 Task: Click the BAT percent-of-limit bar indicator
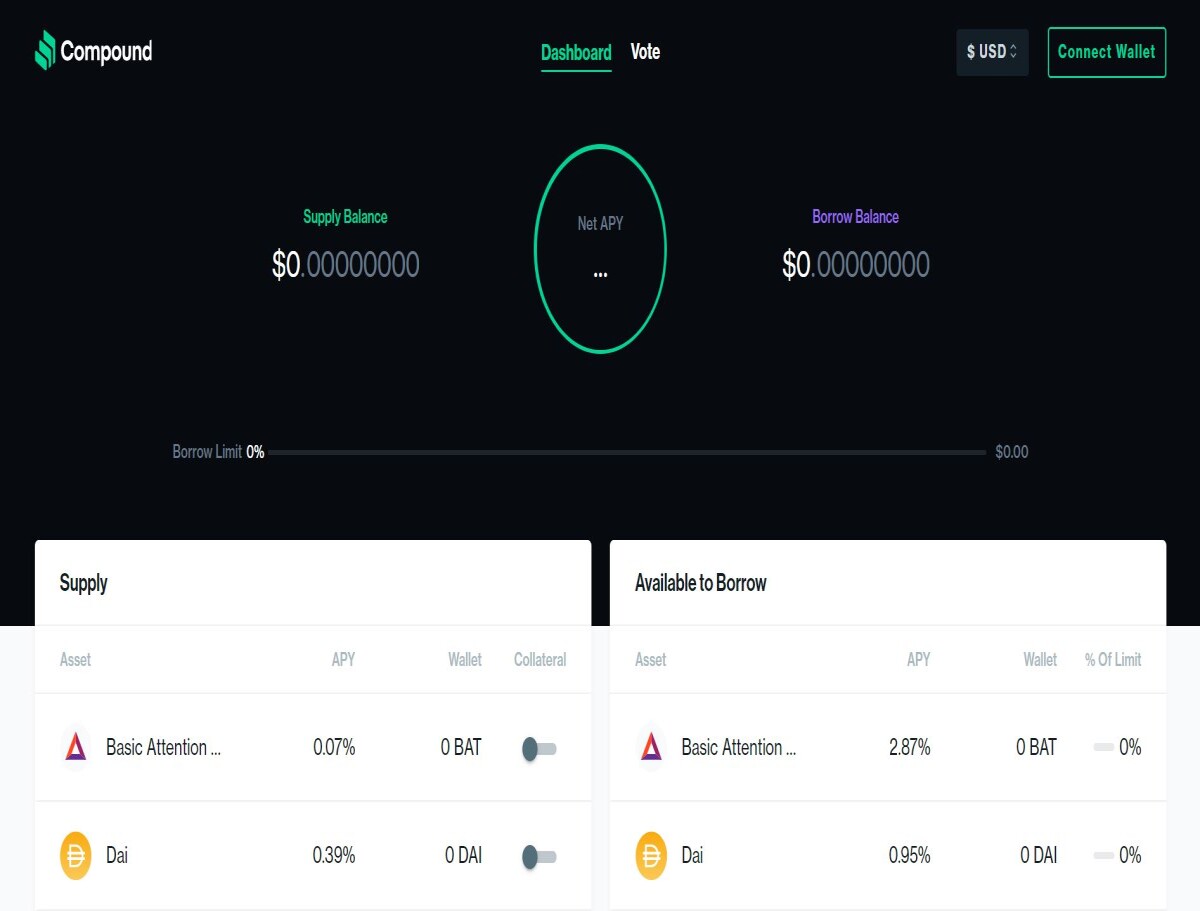point(1103,747)
